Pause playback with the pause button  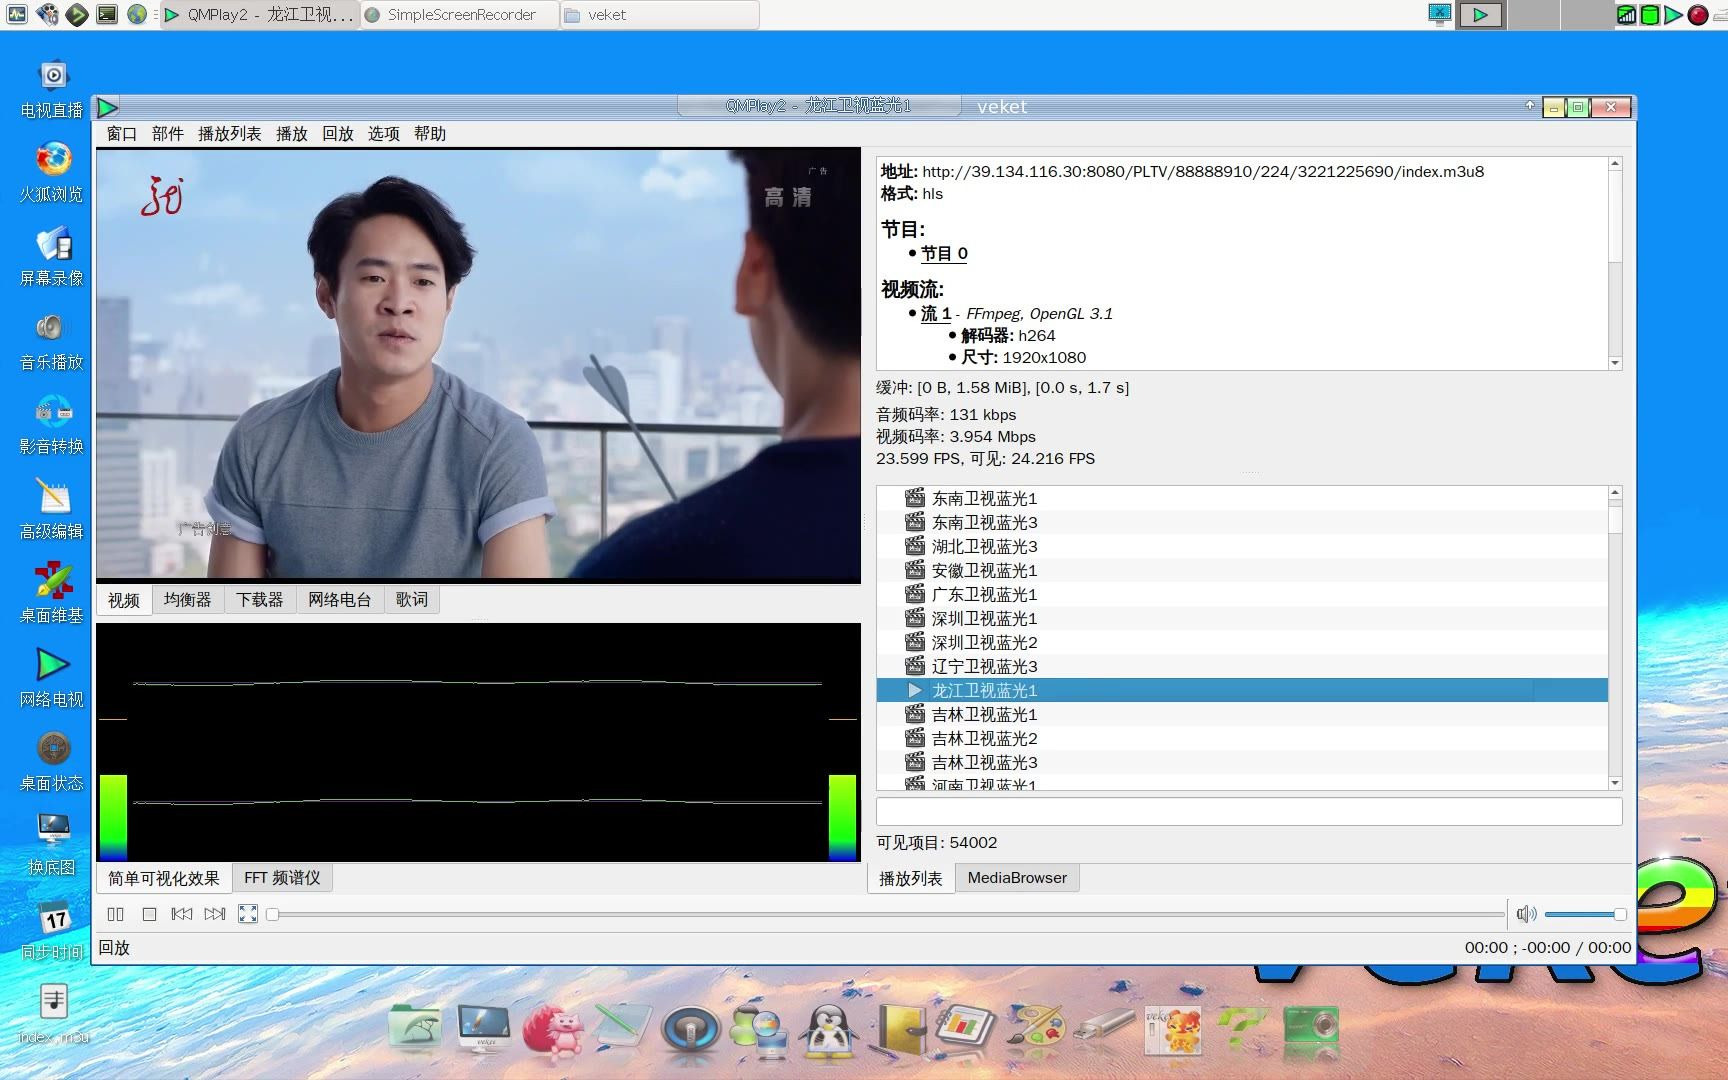coord(116,914)
